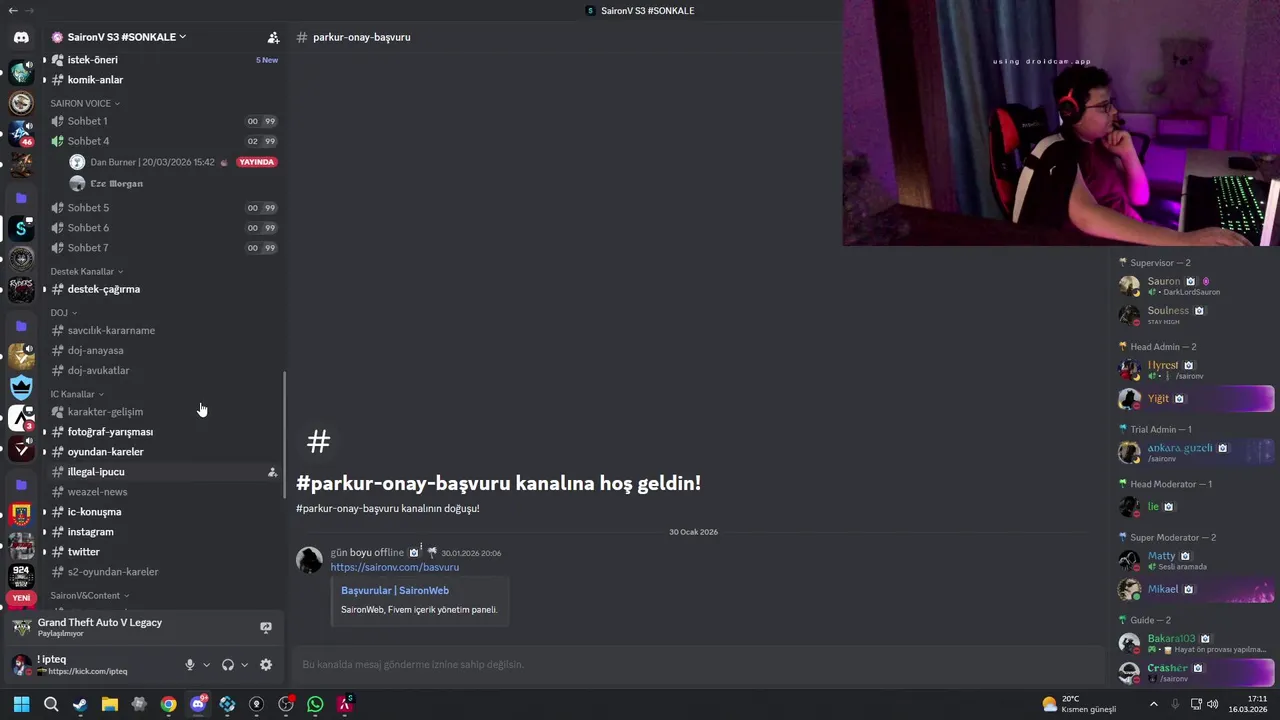Open the sairanv.com/basvuru link
The height and width of the screenshot is (720, 1280).
coord(395,567)
